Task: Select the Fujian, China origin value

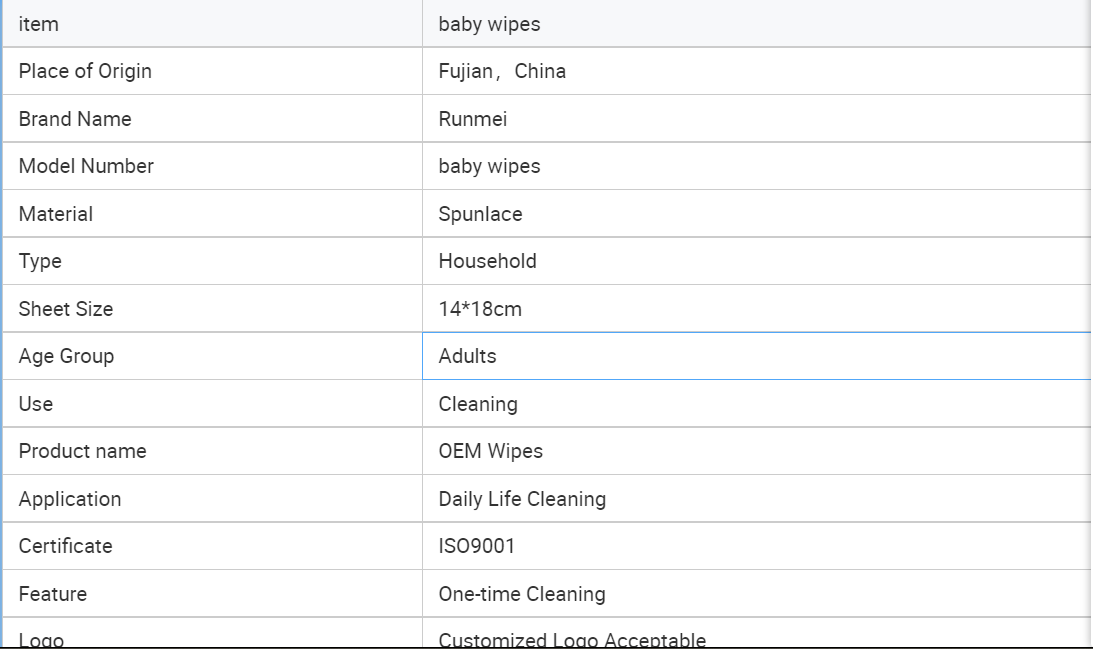Action: tap(502, 71)
